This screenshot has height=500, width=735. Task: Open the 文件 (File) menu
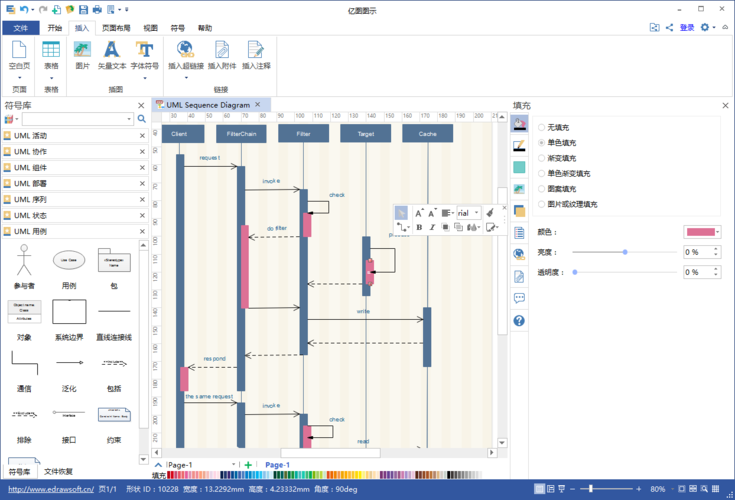(20, 28)
